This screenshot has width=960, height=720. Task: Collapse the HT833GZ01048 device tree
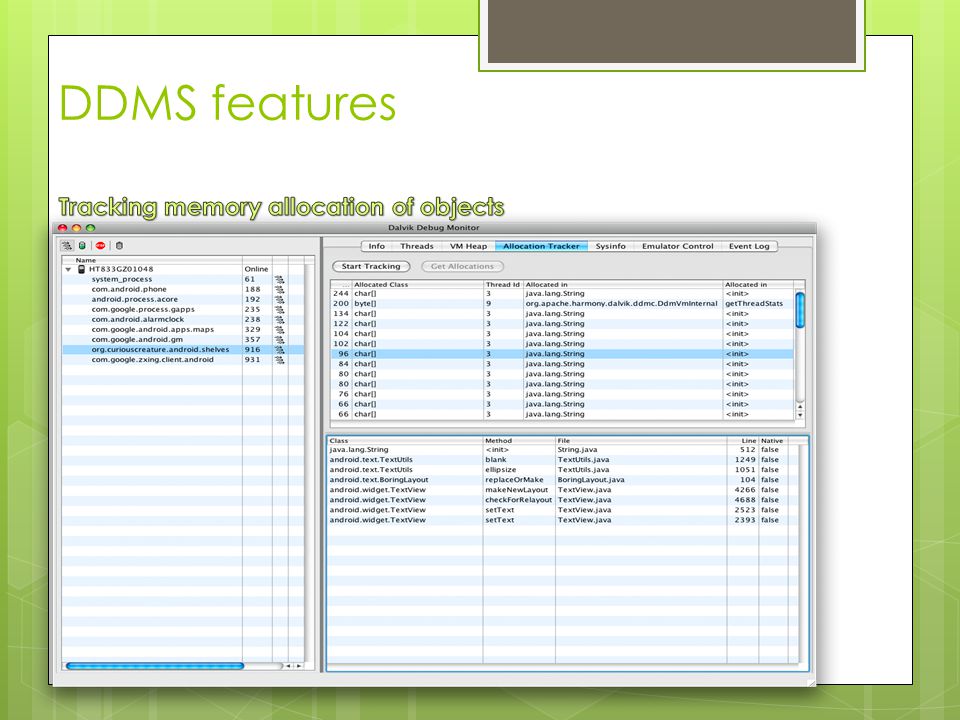pyautogui.click(x=69, y=269)
